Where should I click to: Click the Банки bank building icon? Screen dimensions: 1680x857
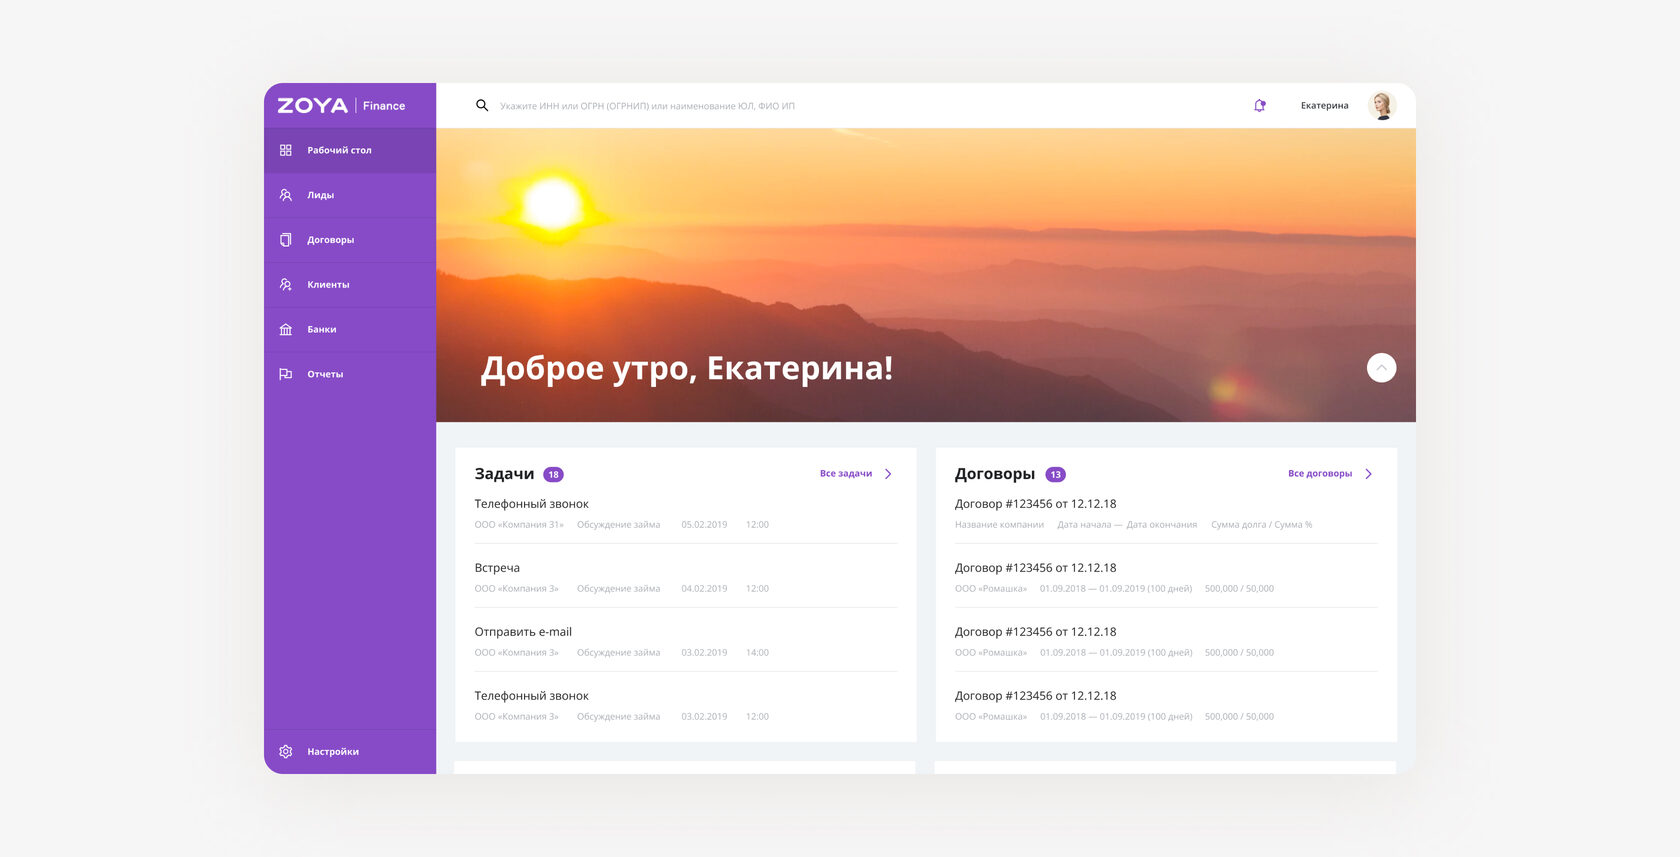286,329
